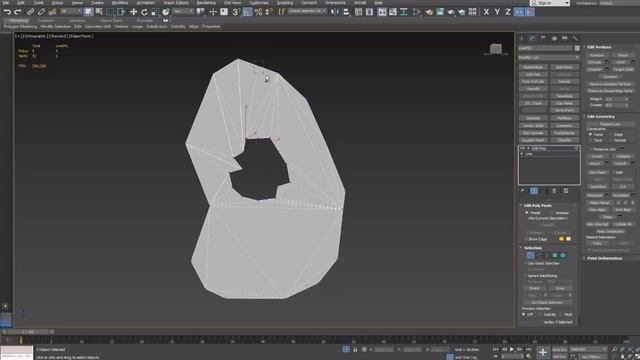Select SubObj preview selection radio

540,315
